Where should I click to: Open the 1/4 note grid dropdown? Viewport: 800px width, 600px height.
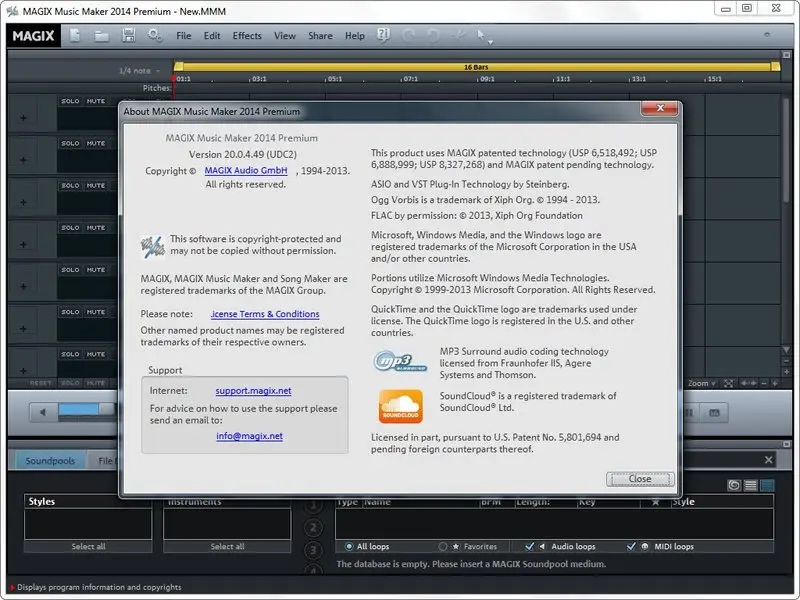(x=139, y=71)
